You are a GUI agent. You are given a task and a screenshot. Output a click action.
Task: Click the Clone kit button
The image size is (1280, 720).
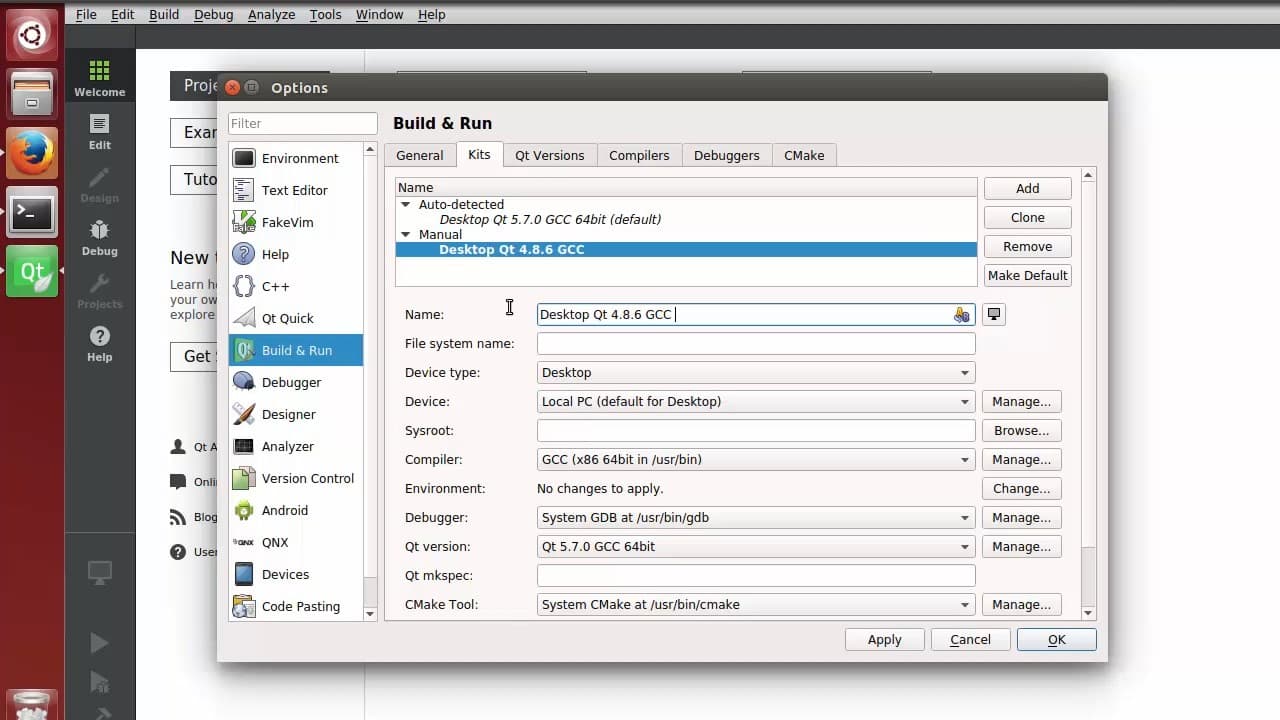coord(1028,217)
